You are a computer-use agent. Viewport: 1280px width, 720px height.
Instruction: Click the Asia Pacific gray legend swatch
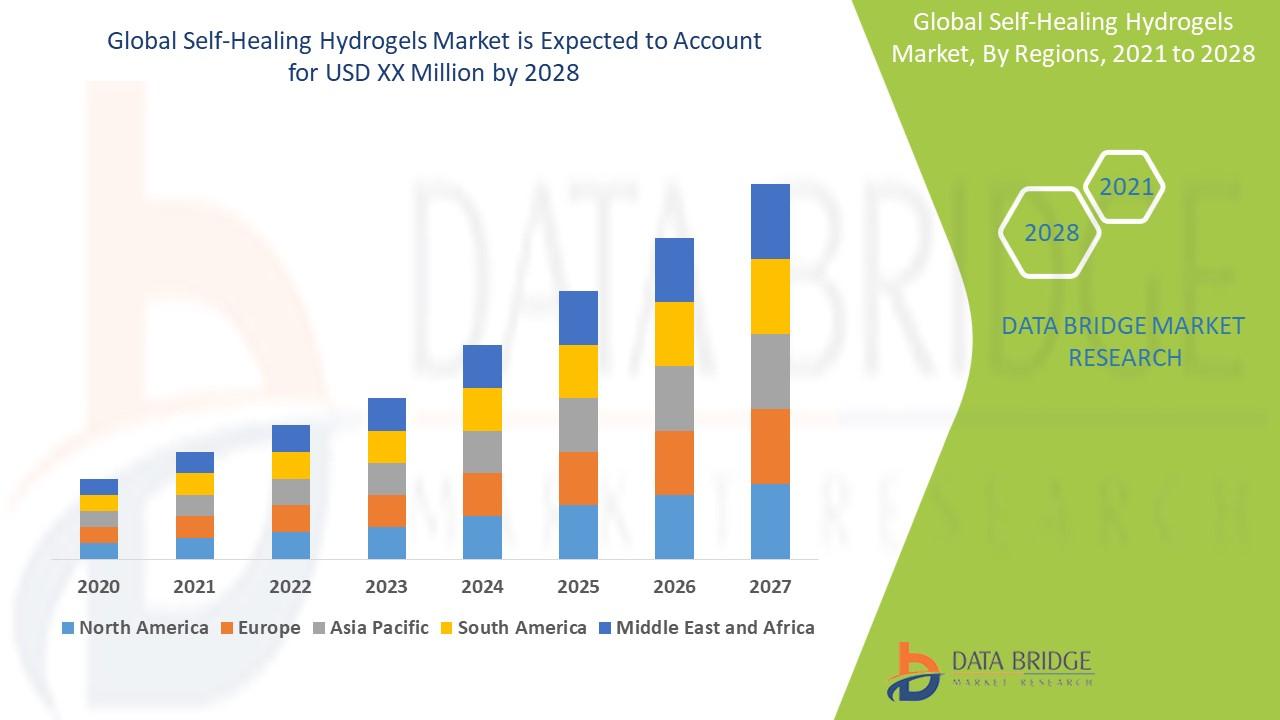click(320, 628)
